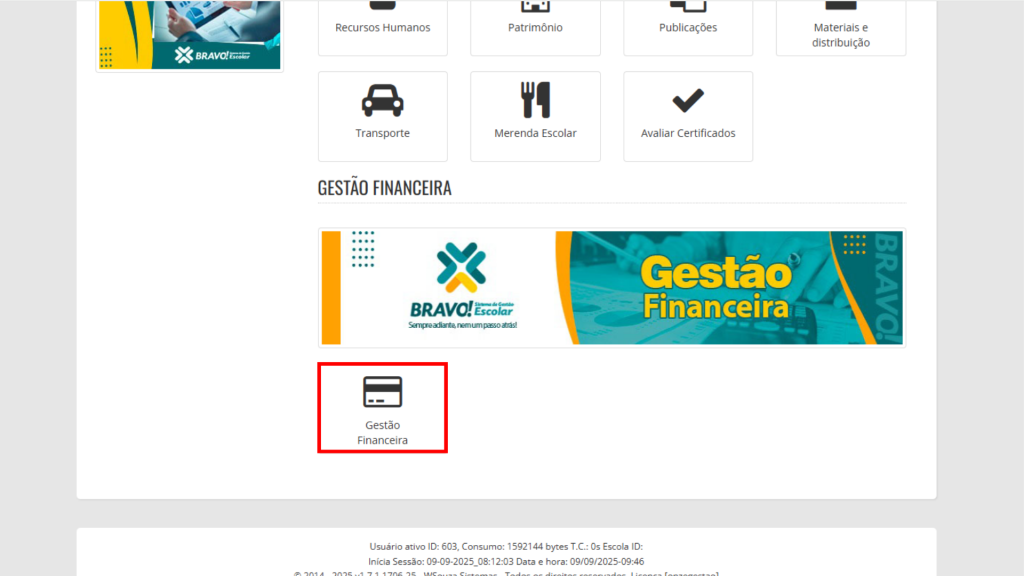
Task: Open the Gestão Financeira credit card tile
Action: [383, 408]
